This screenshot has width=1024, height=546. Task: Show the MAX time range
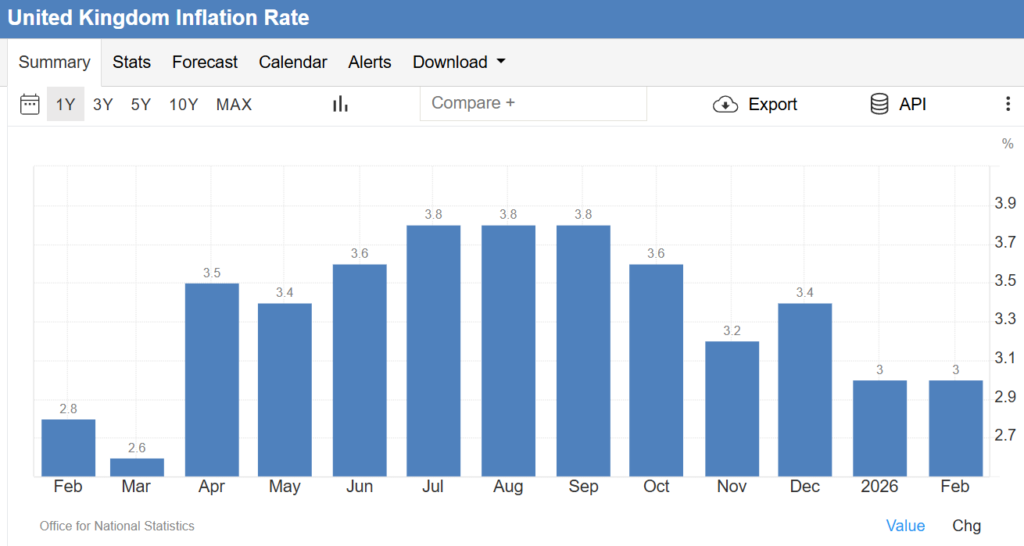click(x=234, y=104)
